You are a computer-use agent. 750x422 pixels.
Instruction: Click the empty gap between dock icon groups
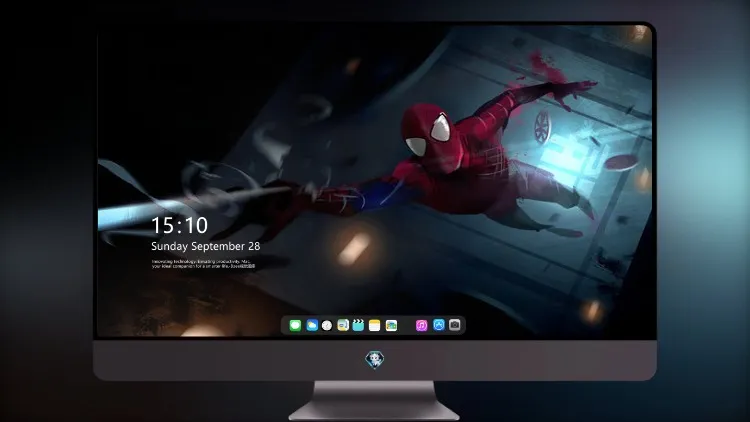click(x=406, y=325)
